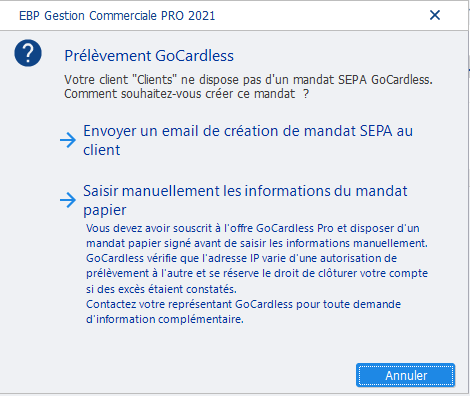
Task: Click the text 'Comment souhaitez-vous créer ce mandat ?'
Action: pos(187,94)
